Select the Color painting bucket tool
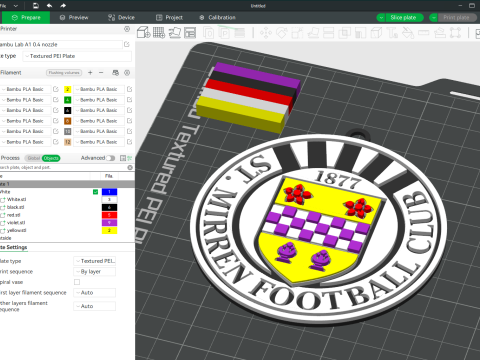This screenshot has width=480, height=360. [x=408, y=33]
